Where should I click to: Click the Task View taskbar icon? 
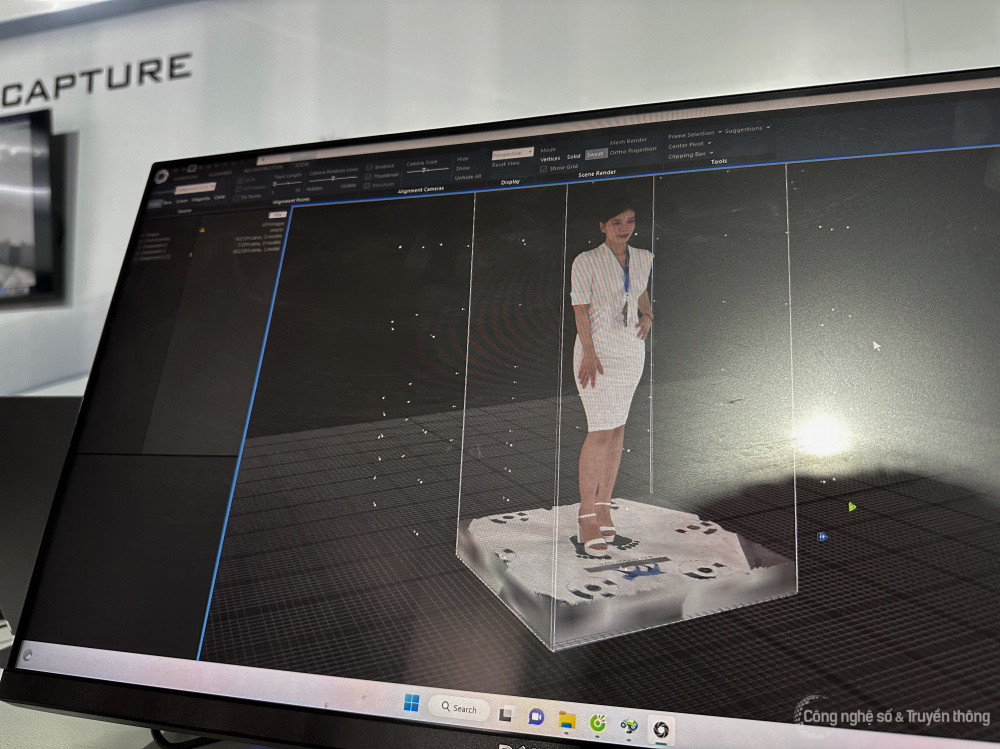507,714
